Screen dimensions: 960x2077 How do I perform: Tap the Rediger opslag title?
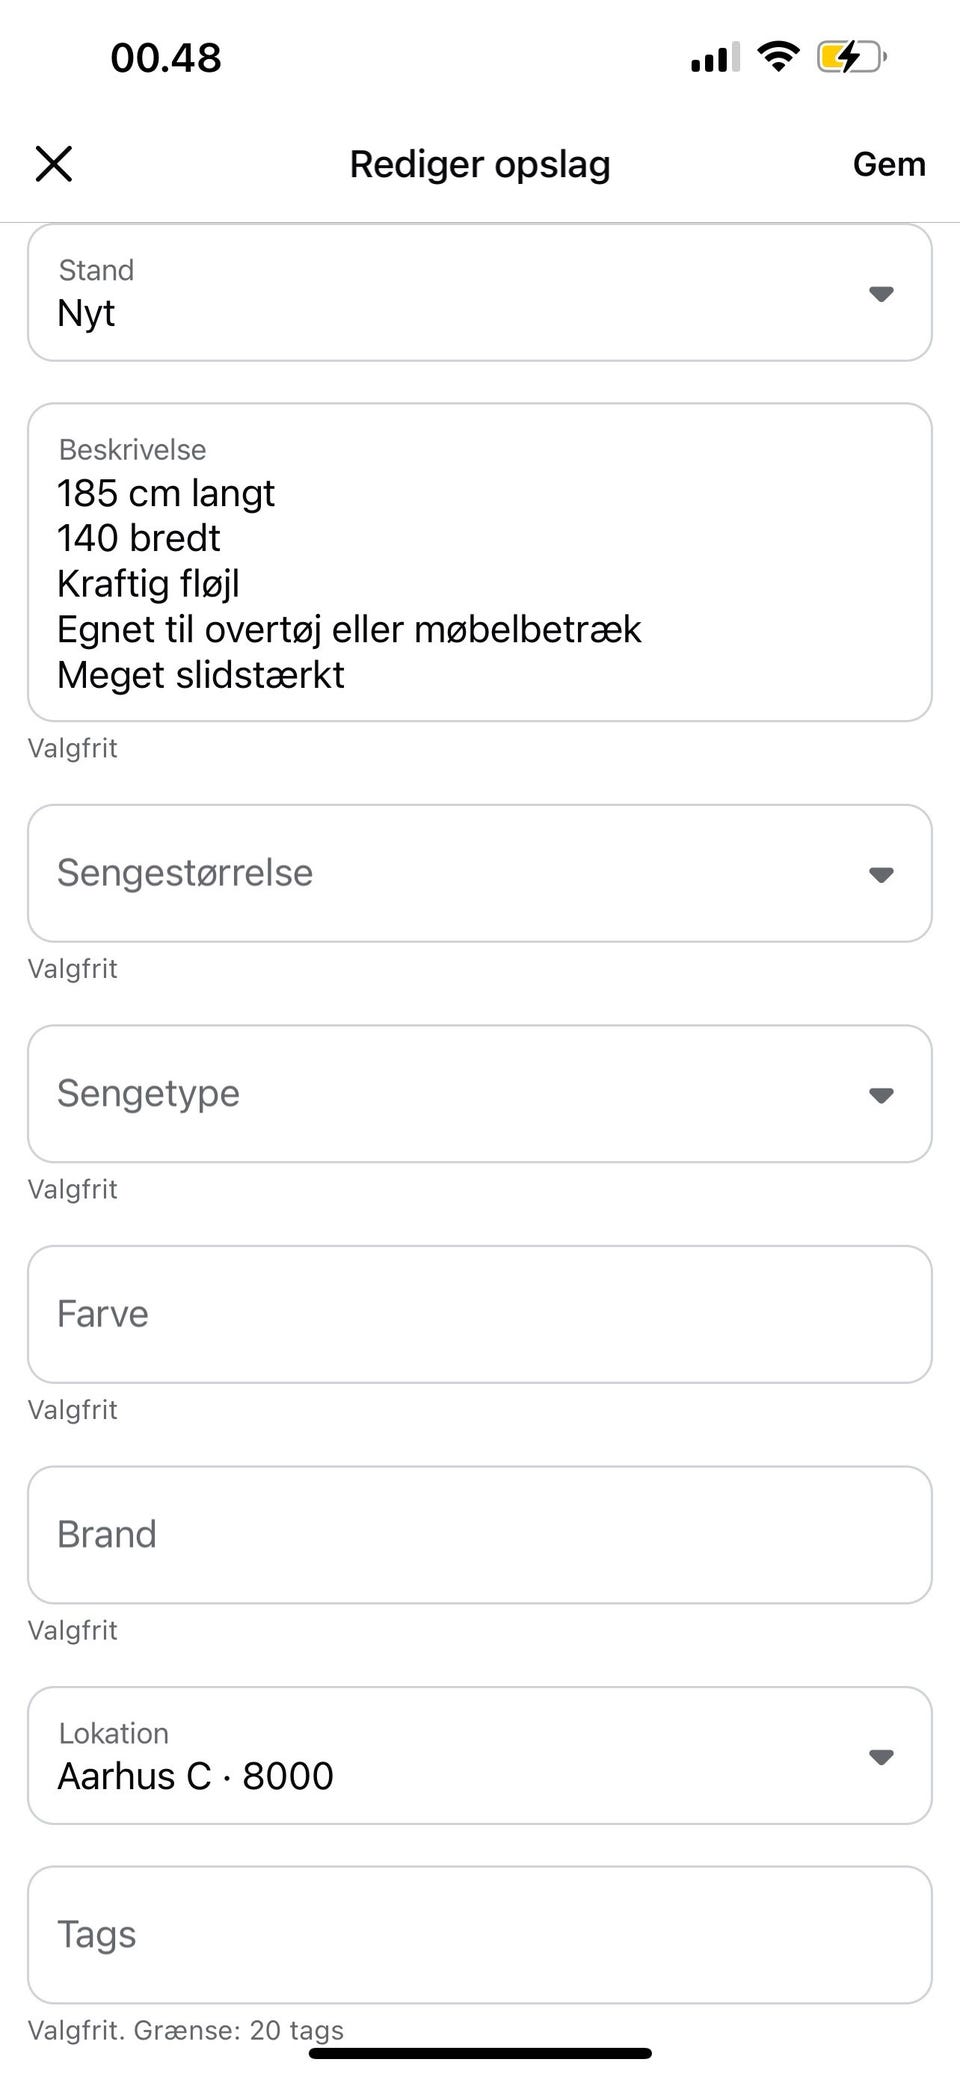(480, 164)
